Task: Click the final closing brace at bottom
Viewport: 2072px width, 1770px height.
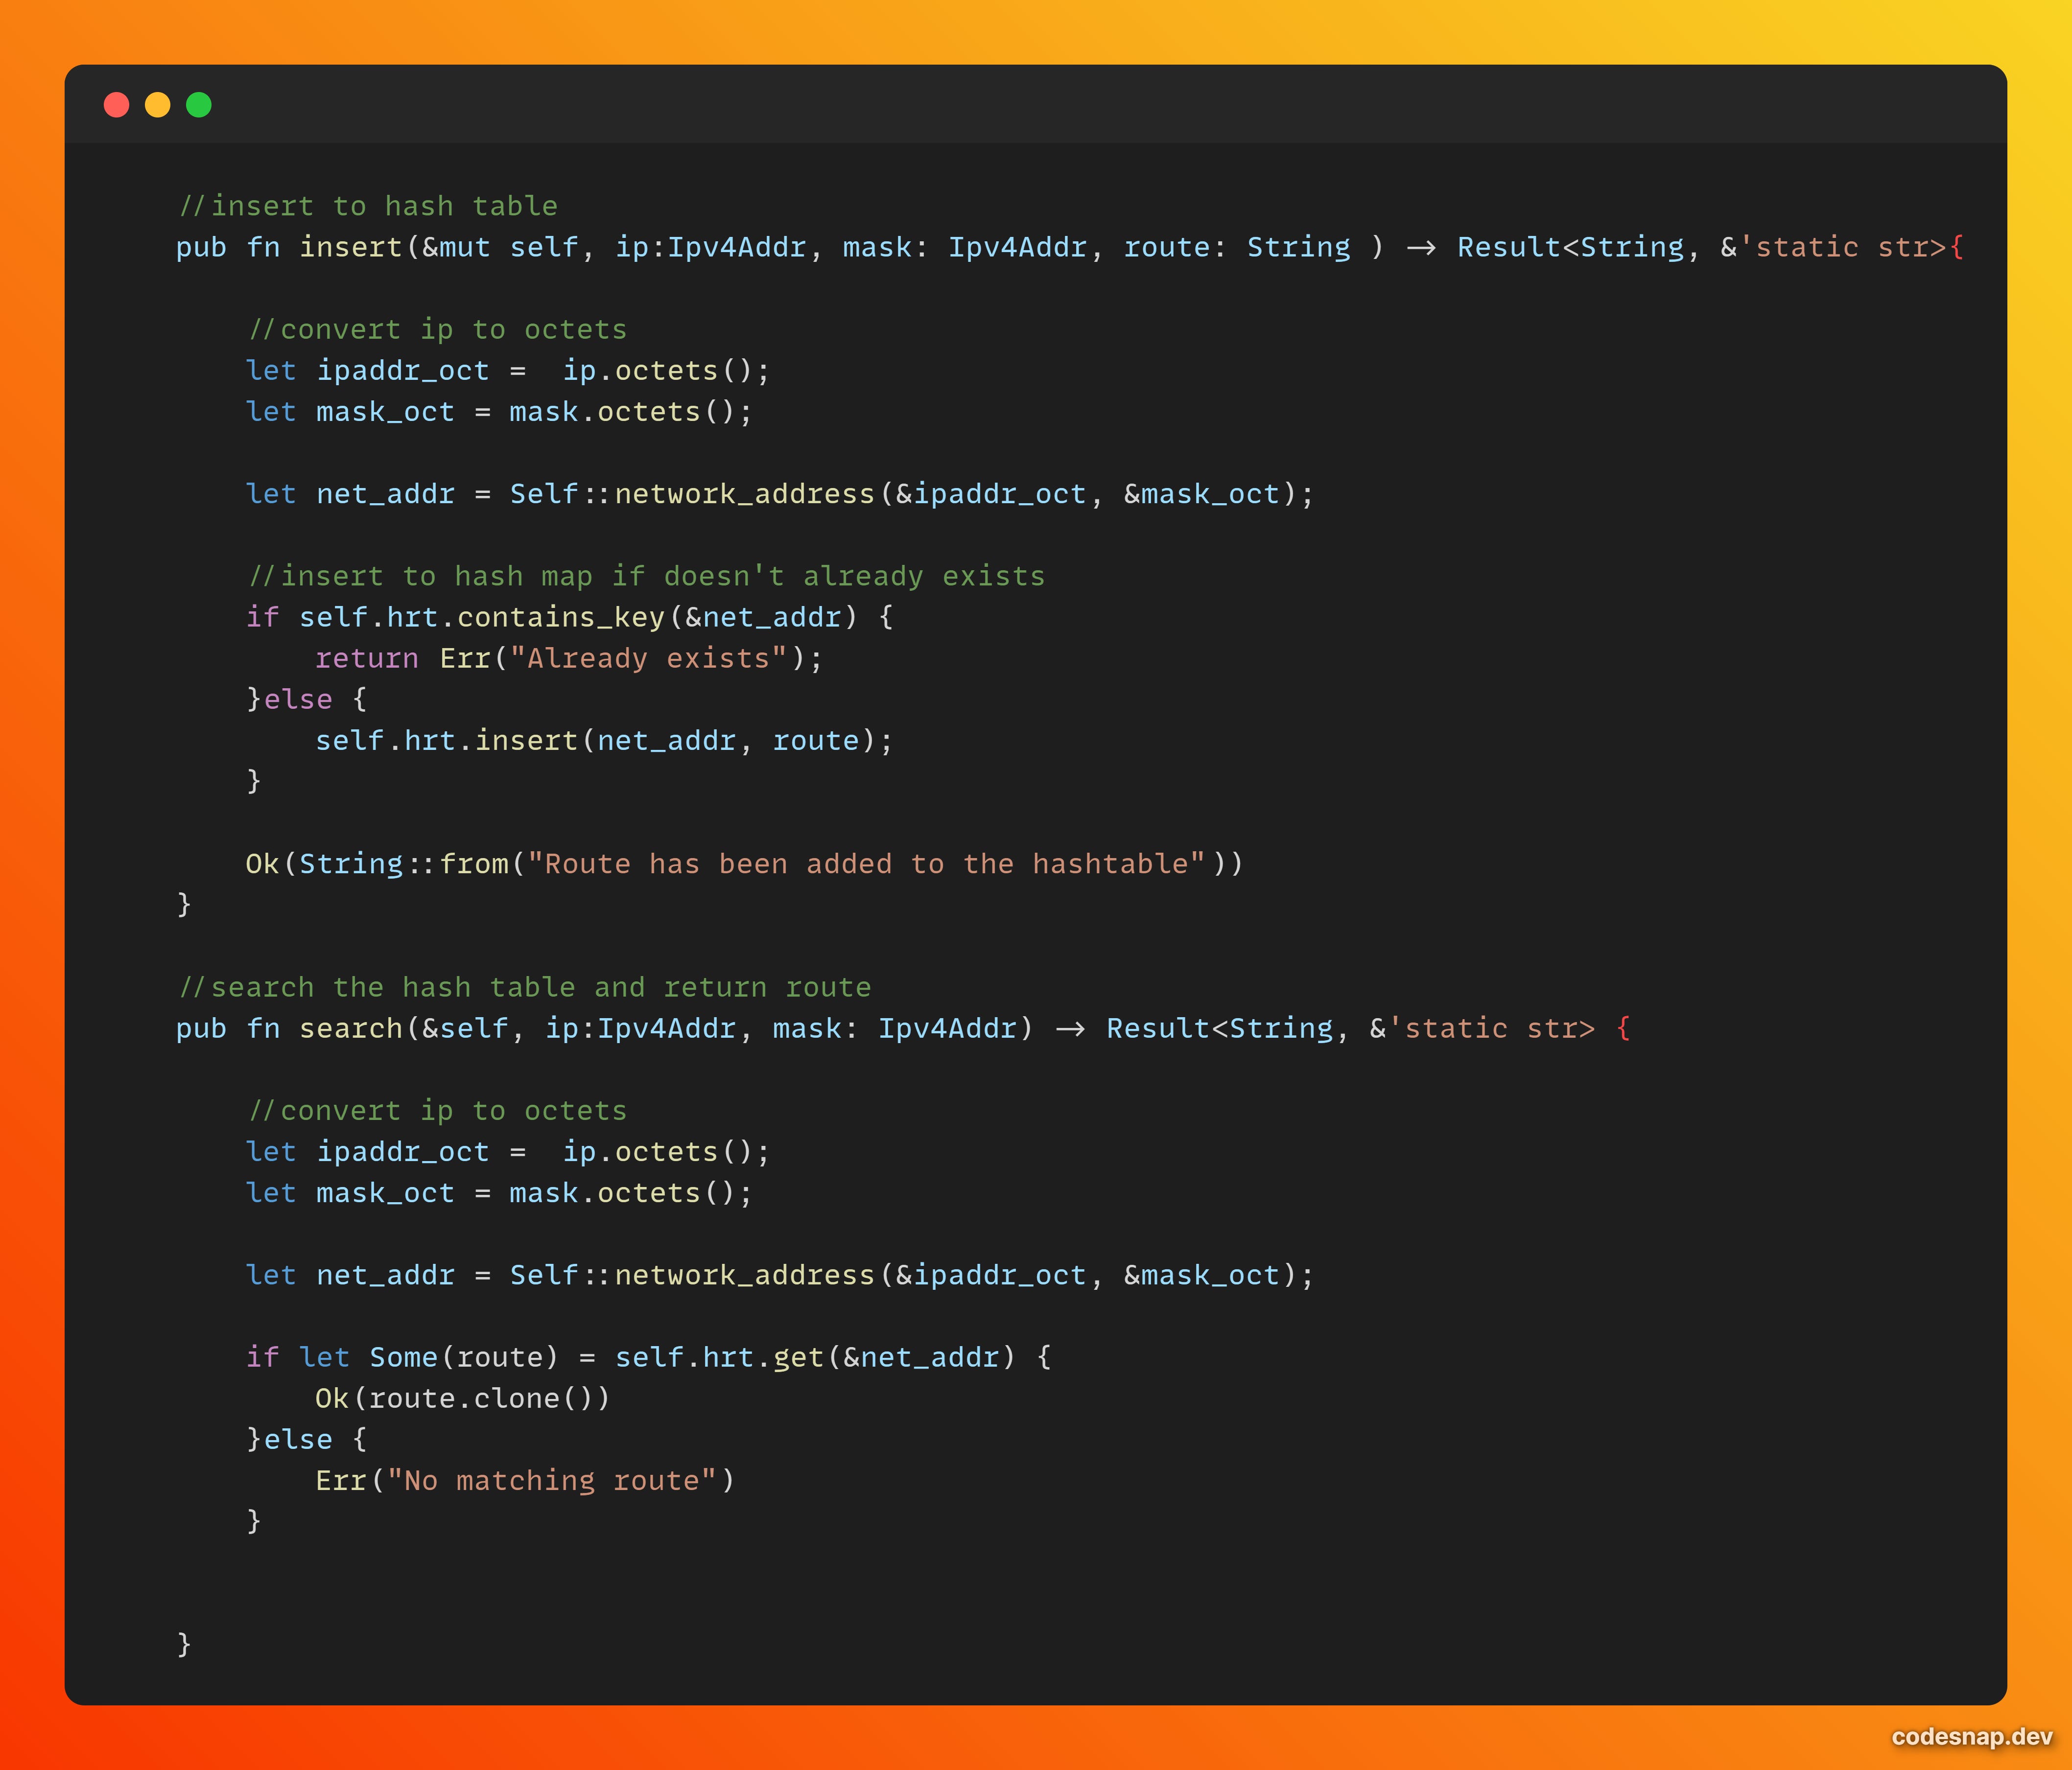Action: click(184, 1644)
